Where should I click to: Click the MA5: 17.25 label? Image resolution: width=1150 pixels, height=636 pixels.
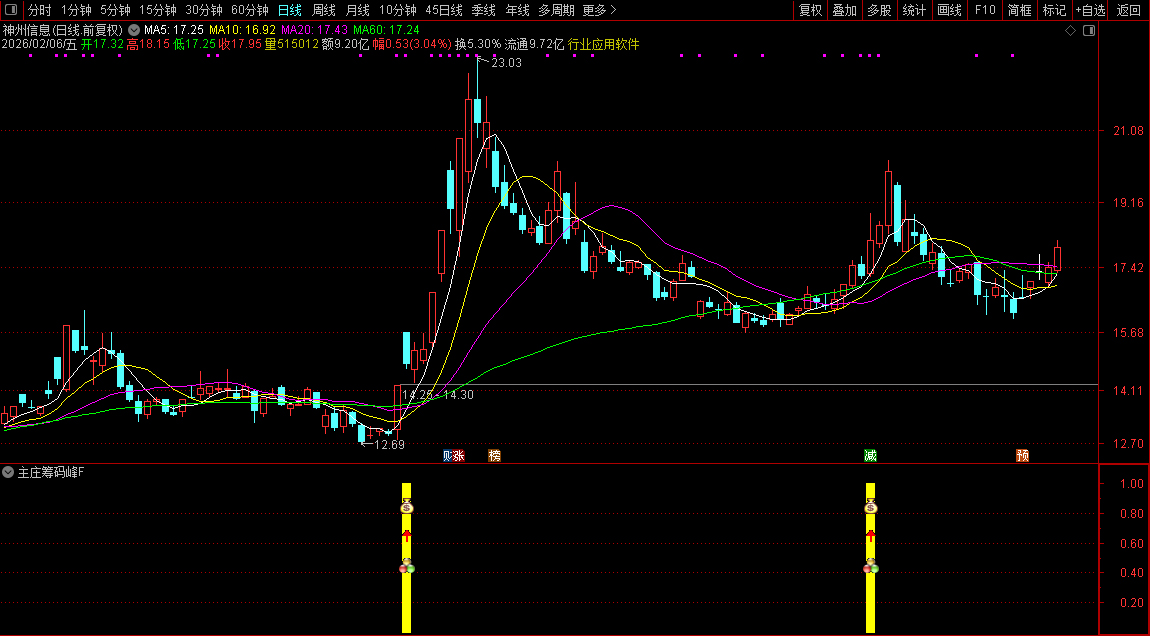tap(173, 30)
